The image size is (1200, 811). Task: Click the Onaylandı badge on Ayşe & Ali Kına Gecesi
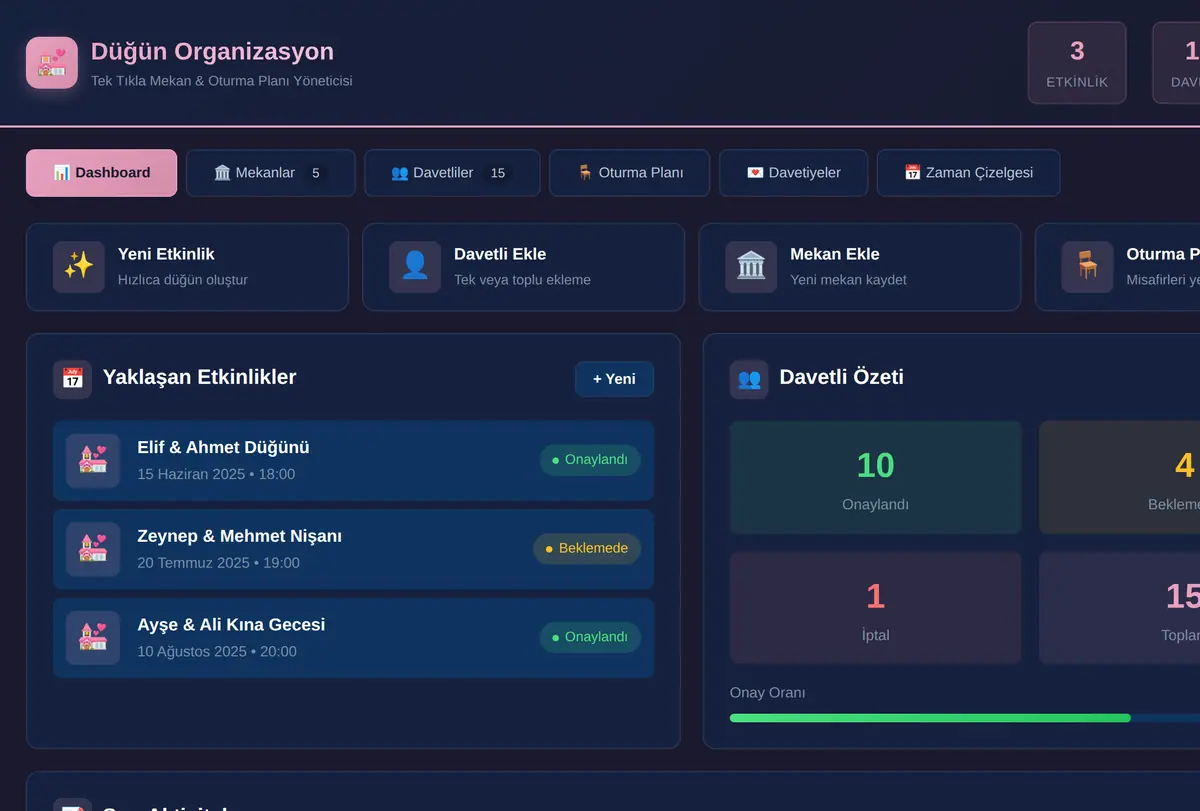pos(590,637)
